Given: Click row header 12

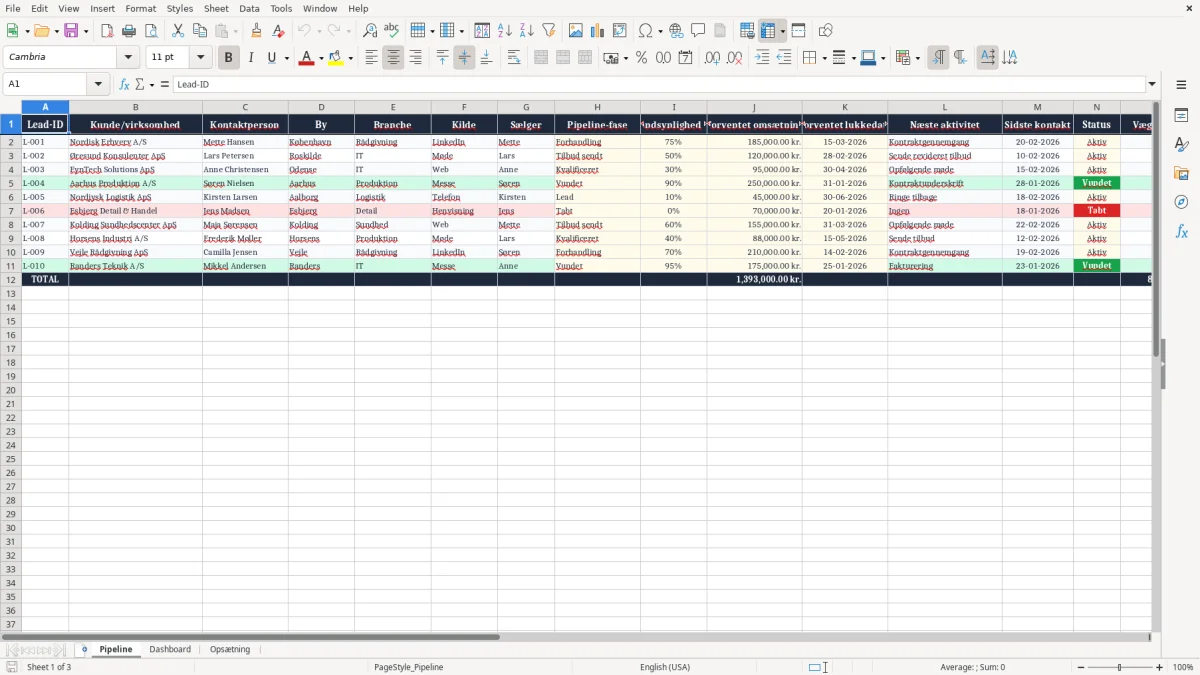Looking at the screenshot, I should (x=11, y=279).
